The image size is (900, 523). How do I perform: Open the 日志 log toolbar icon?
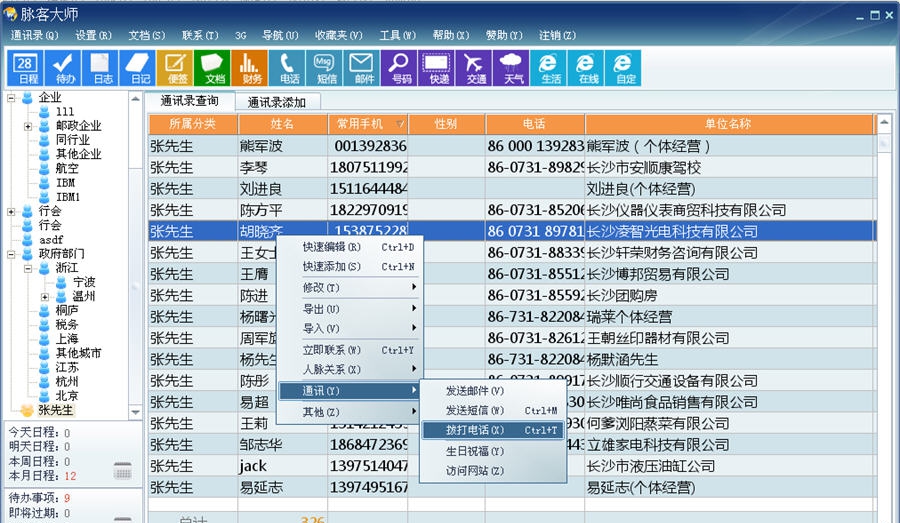[100, 68]
